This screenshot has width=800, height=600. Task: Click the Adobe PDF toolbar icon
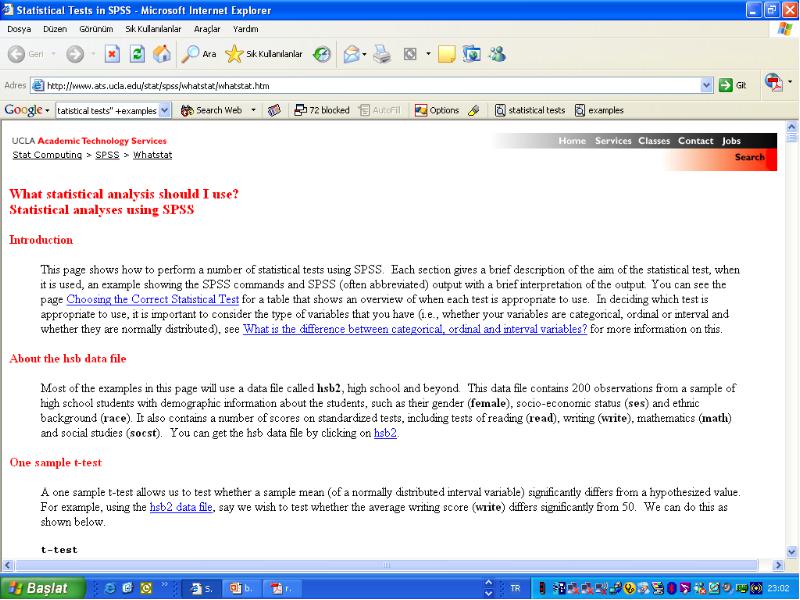774,82
